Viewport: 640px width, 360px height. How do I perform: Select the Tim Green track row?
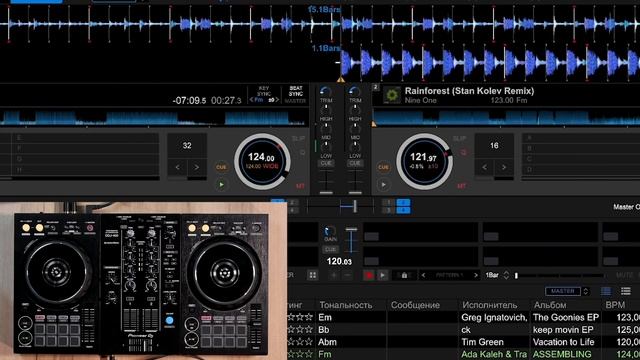click(463, 342)
